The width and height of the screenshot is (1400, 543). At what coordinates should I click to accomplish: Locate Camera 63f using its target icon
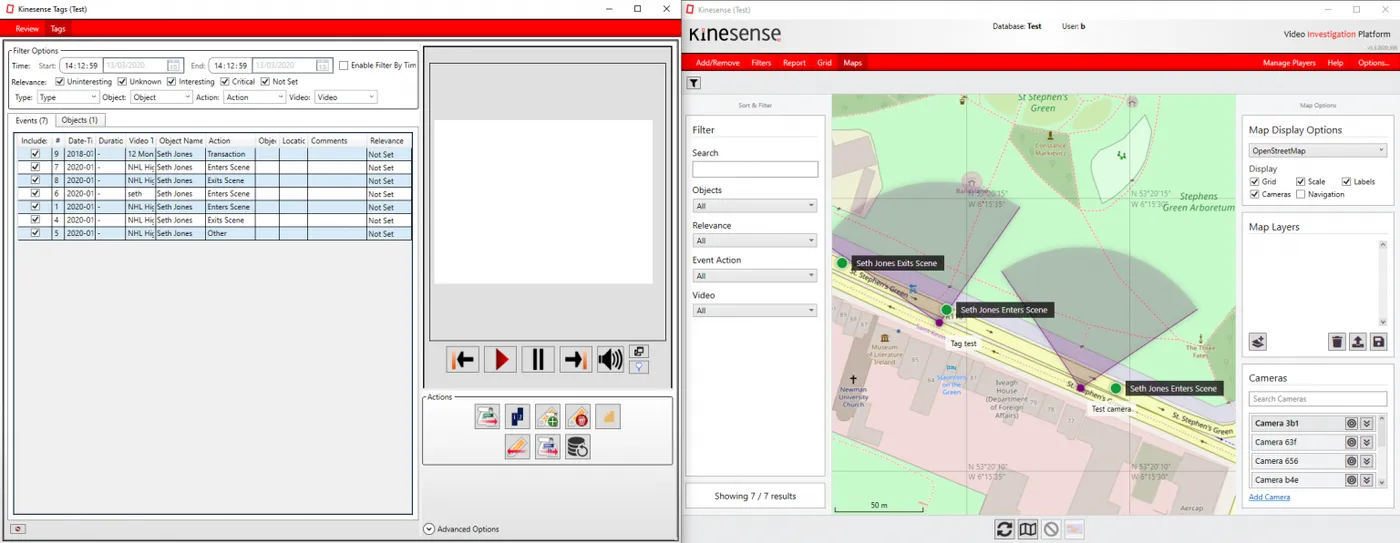tap(1351, 442)
